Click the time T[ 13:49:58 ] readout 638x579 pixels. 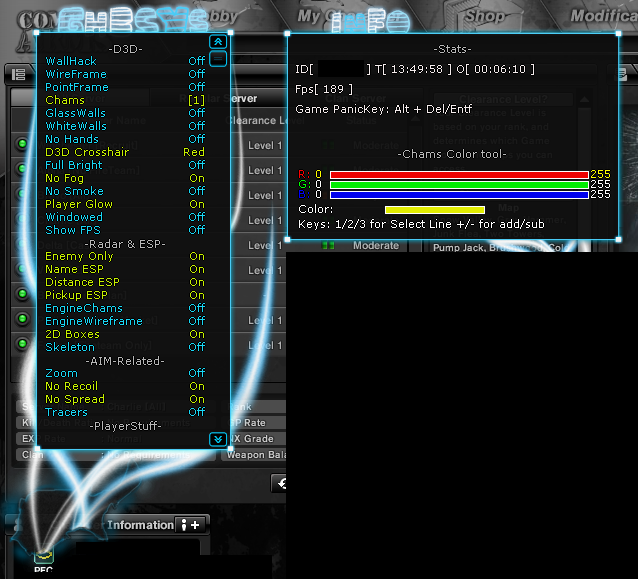pos(413,69)
